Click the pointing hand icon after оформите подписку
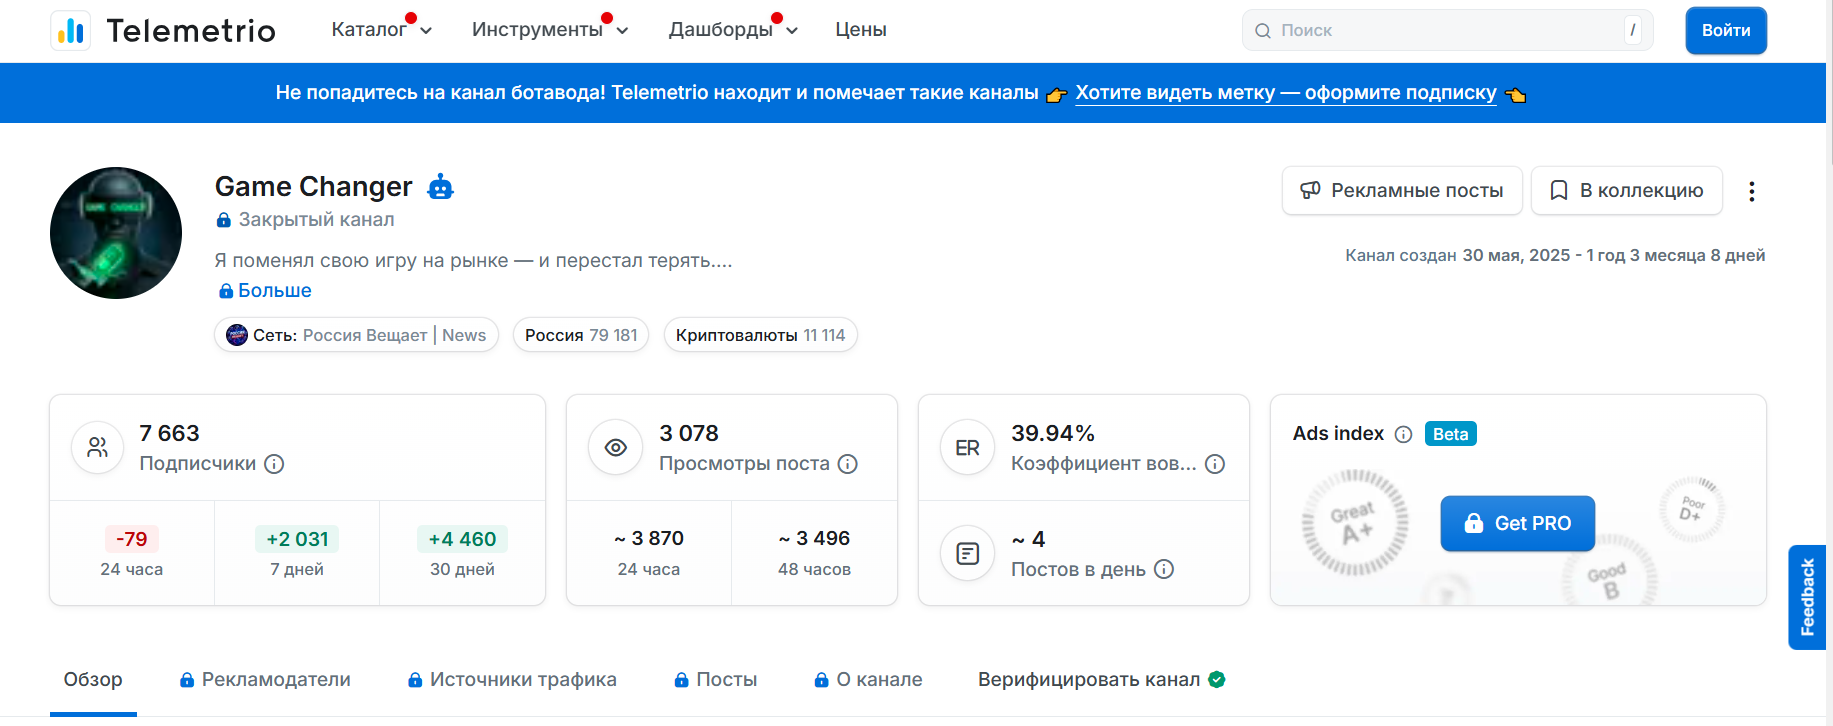 coord(1516,95)
